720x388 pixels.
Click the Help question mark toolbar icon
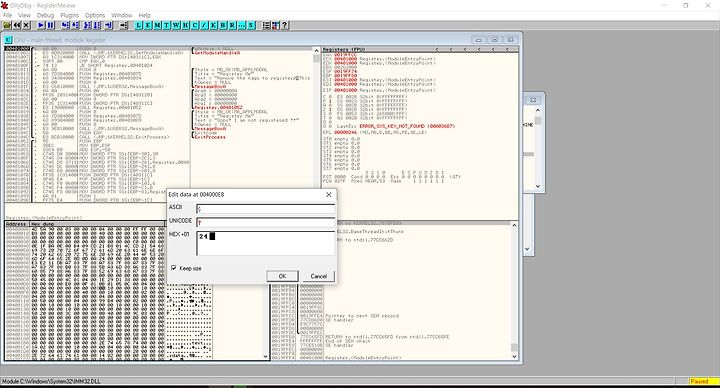coord(285,25)
